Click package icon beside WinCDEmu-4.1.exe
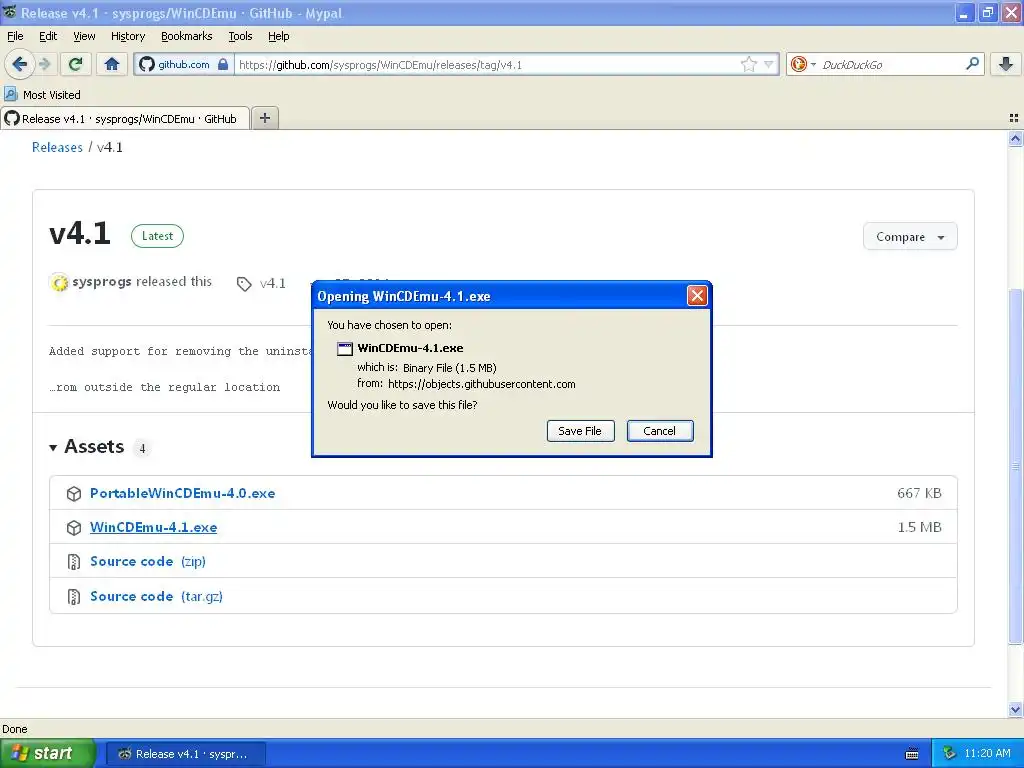1024x768 pixels. coord(74,528)
